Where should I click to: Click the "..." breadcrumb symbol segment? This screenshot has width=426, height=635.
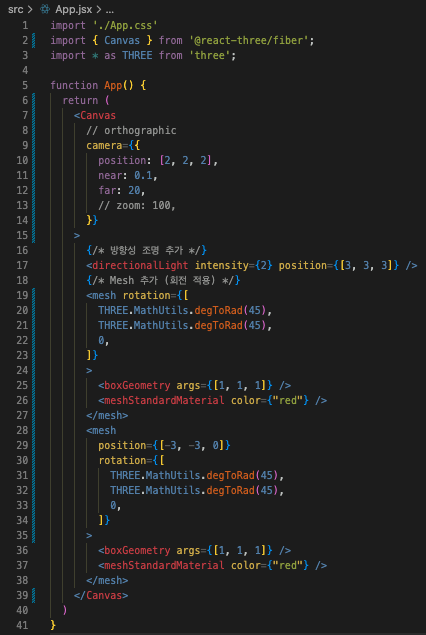point(109,10)
